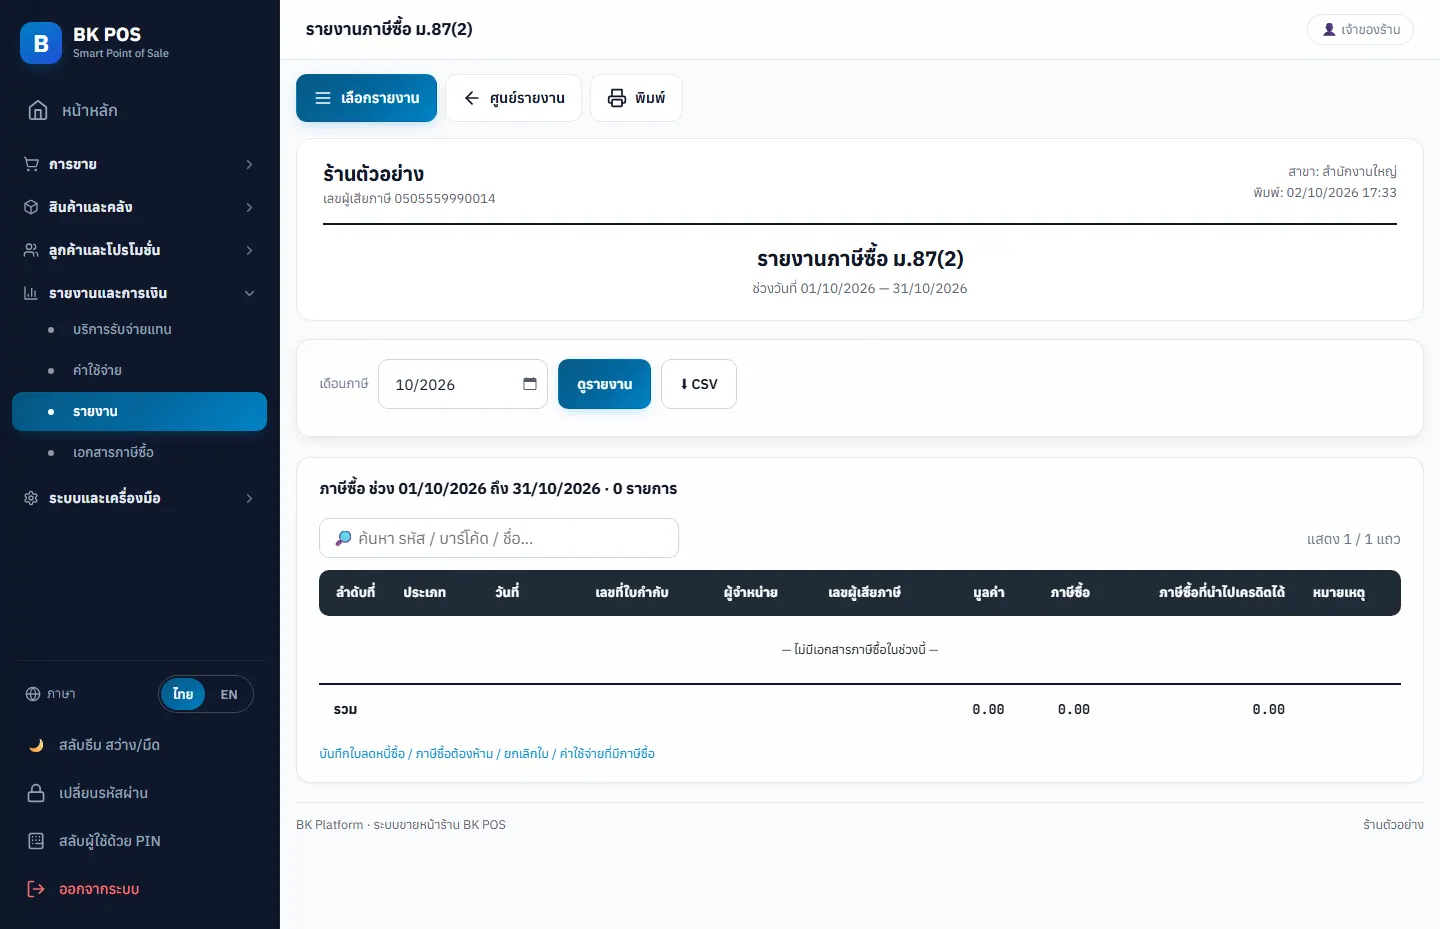Switch language to EN
Screen dimensions: 1440x929
[x=229, y=694]
